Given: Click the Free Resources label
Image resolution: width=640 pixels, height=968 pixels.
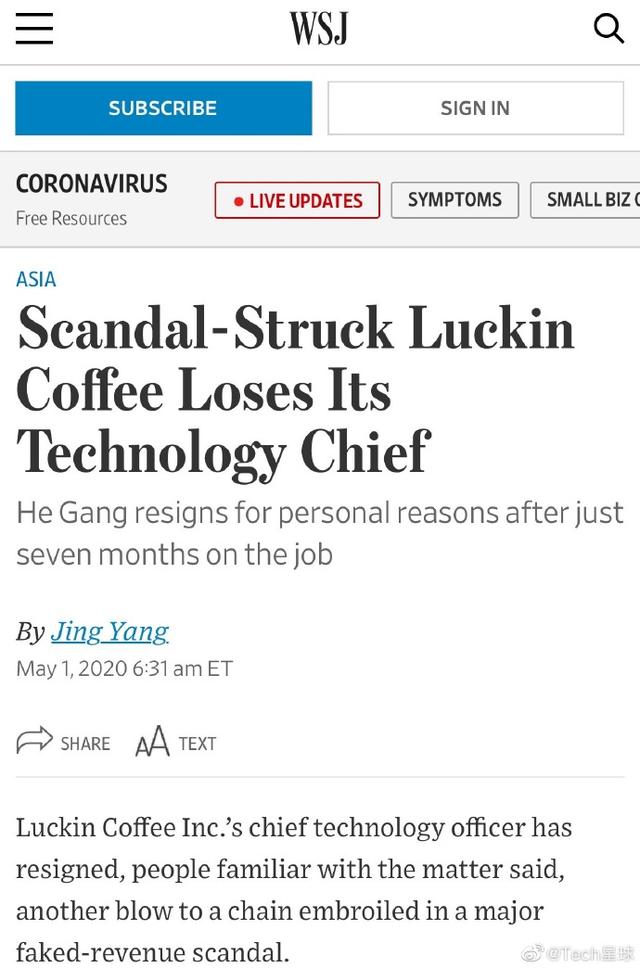Looking at the screenshot, I should 71,218.
